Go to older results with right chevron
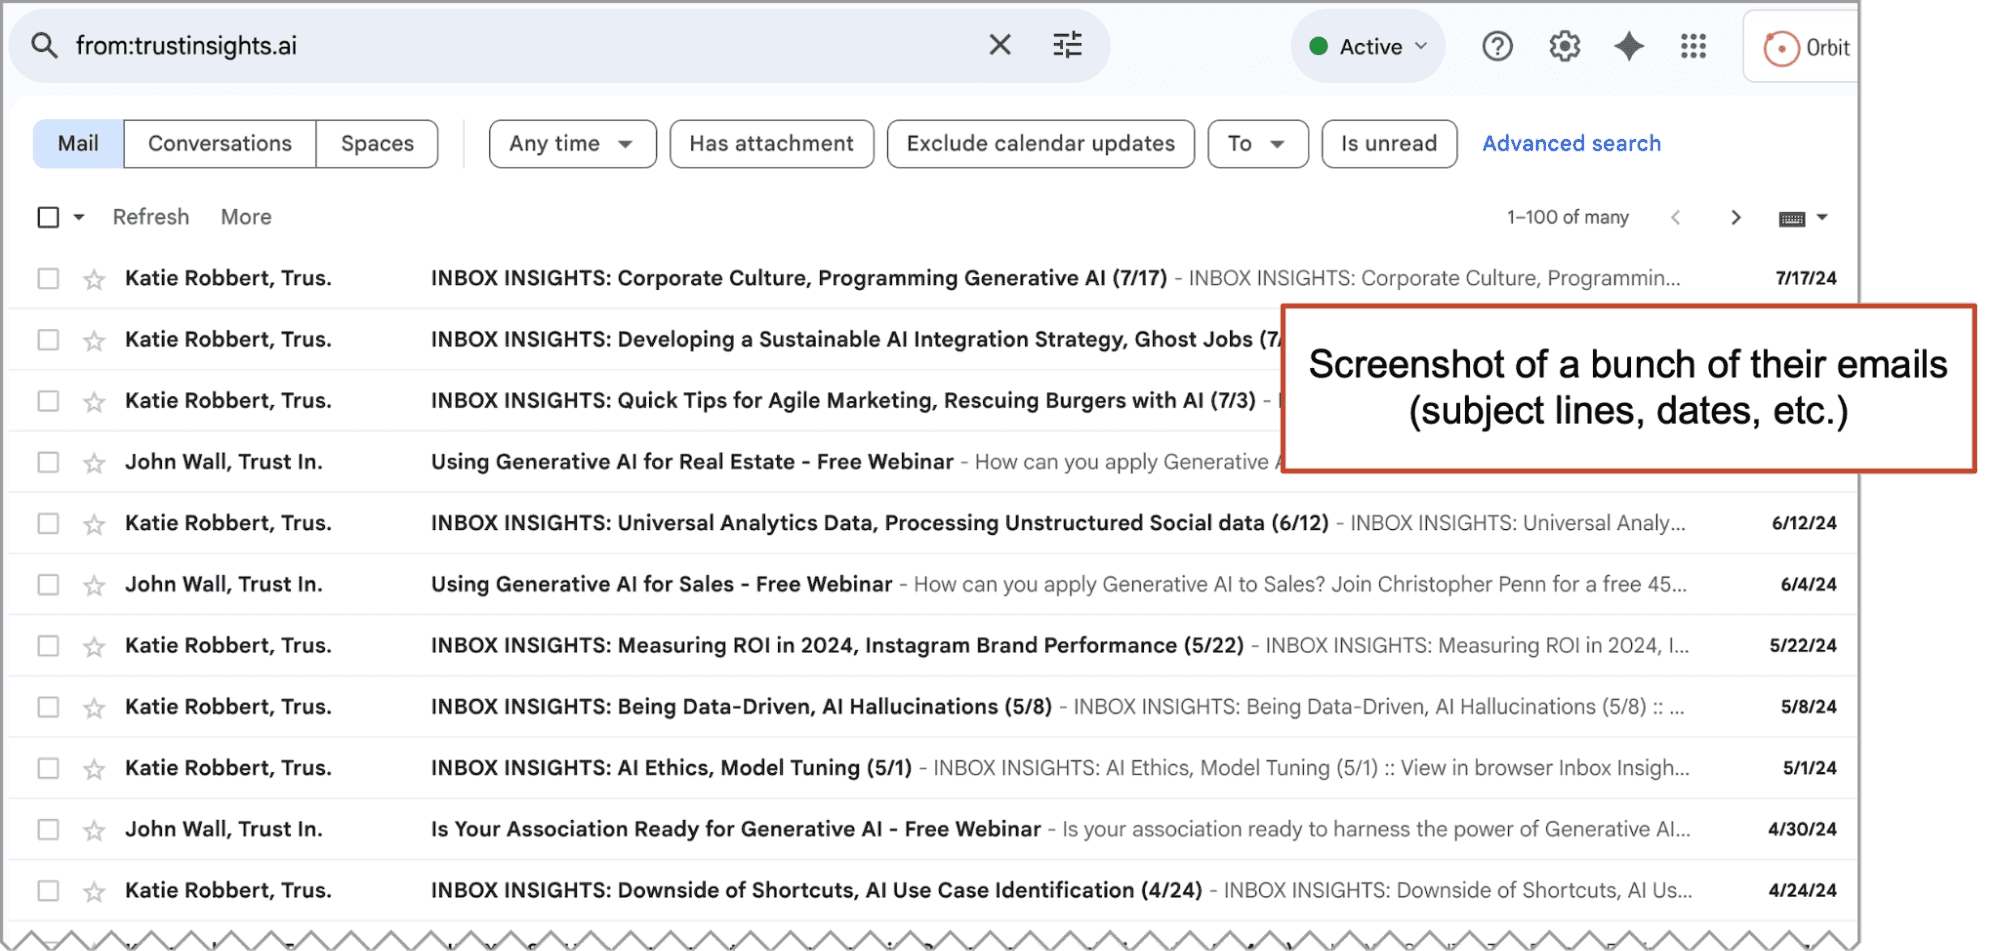The image size is (1999, 951). click(x=1736, y=217)
